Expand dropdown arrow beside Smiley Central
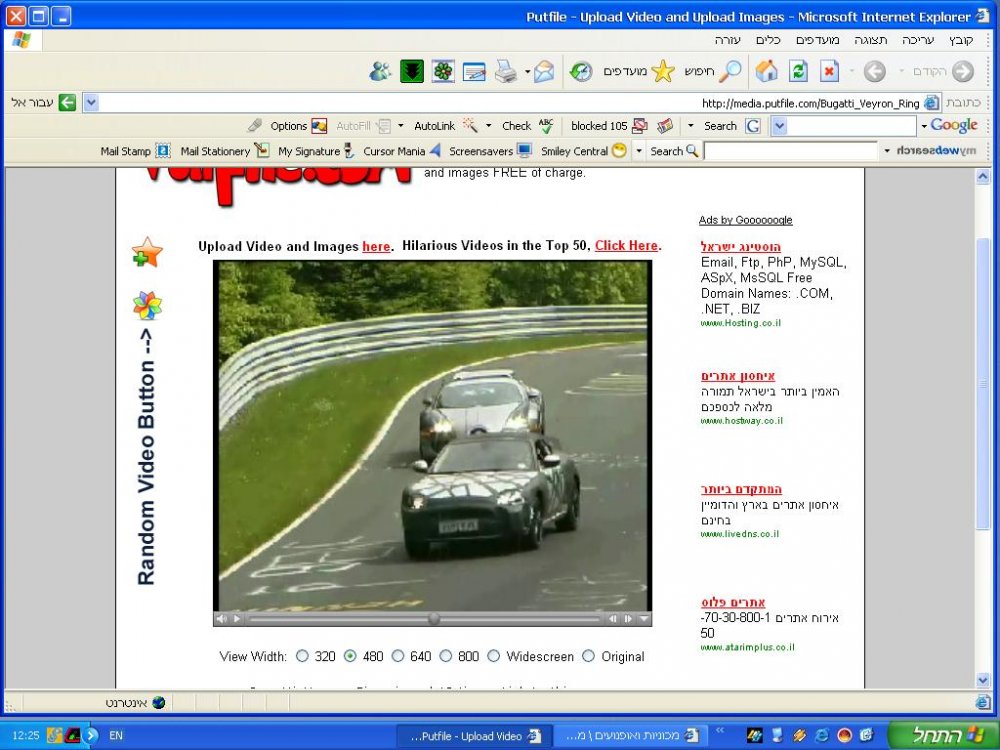Viewport: 1000px width, 750px height. [x=639, y=151]
